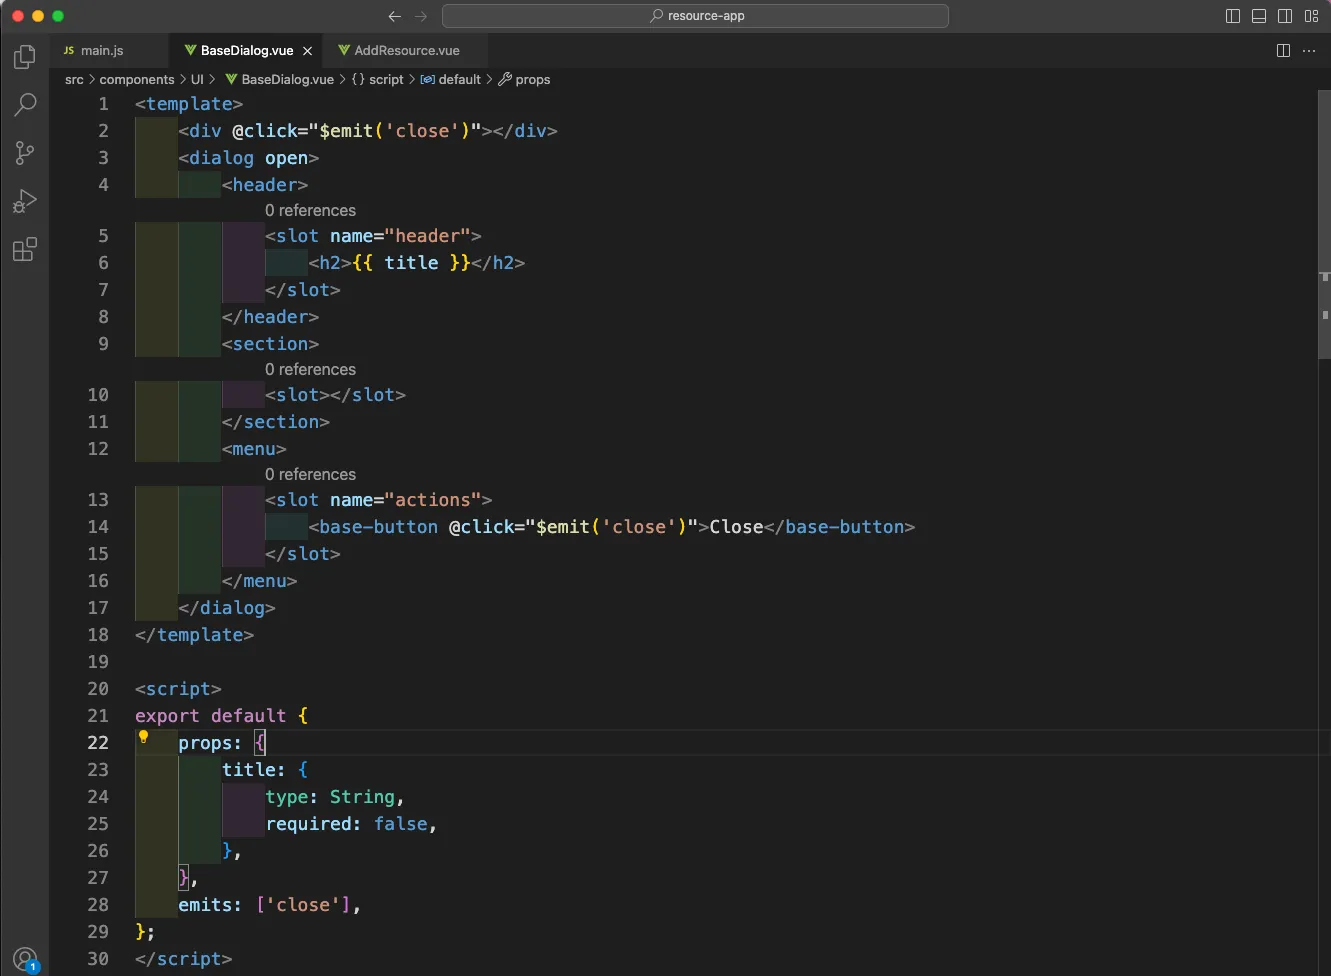Viewport: 1331px width, 976px height.
Task: Click the script breadcrumb
Action: point(377,79)
